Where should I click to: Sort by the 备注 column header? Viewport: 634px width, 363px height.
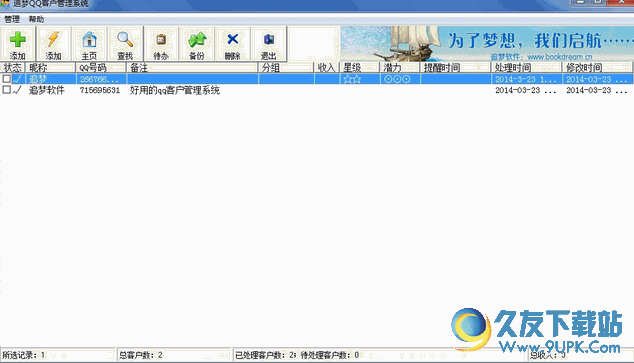[192, 68]
